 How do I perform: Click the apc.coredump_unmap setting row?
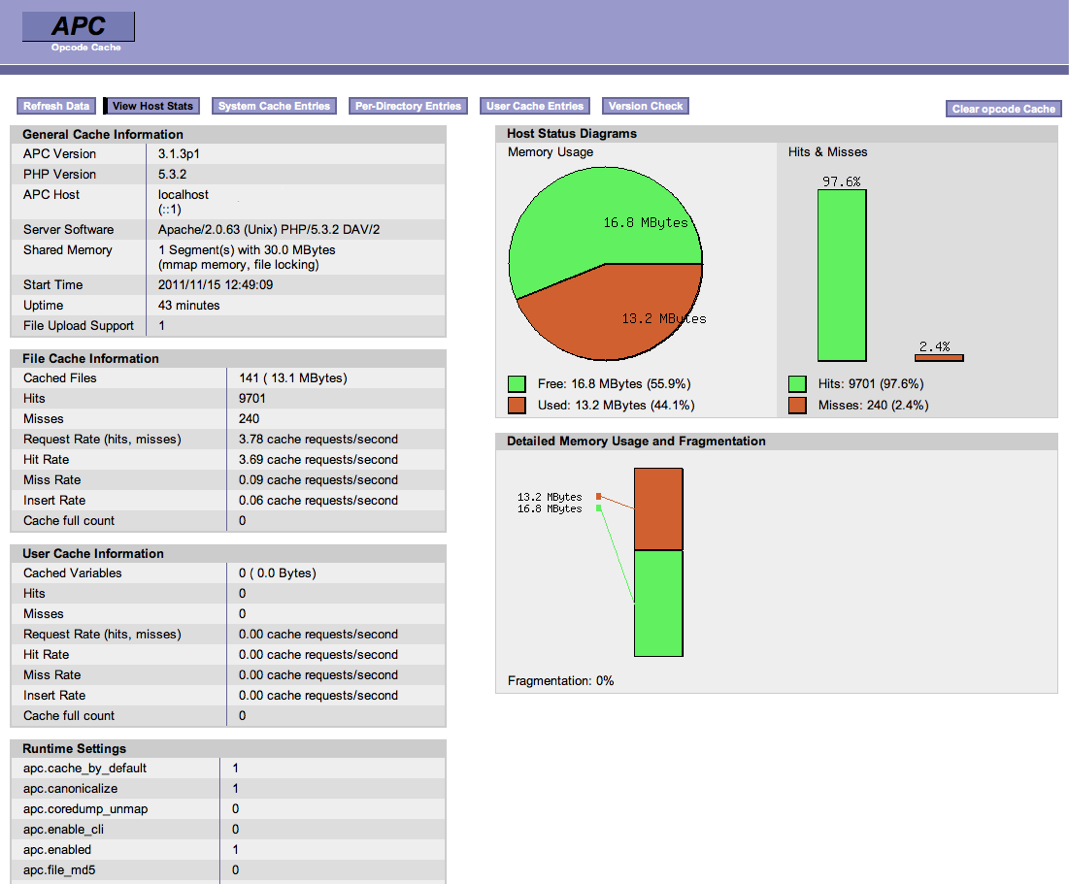point(228,809)
